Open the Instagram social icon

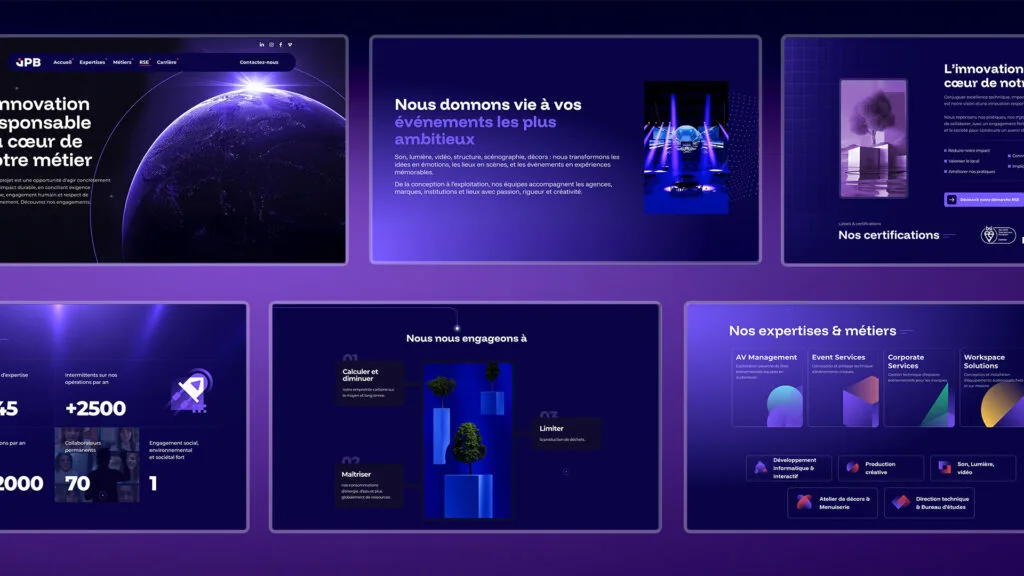click(272, 44)
